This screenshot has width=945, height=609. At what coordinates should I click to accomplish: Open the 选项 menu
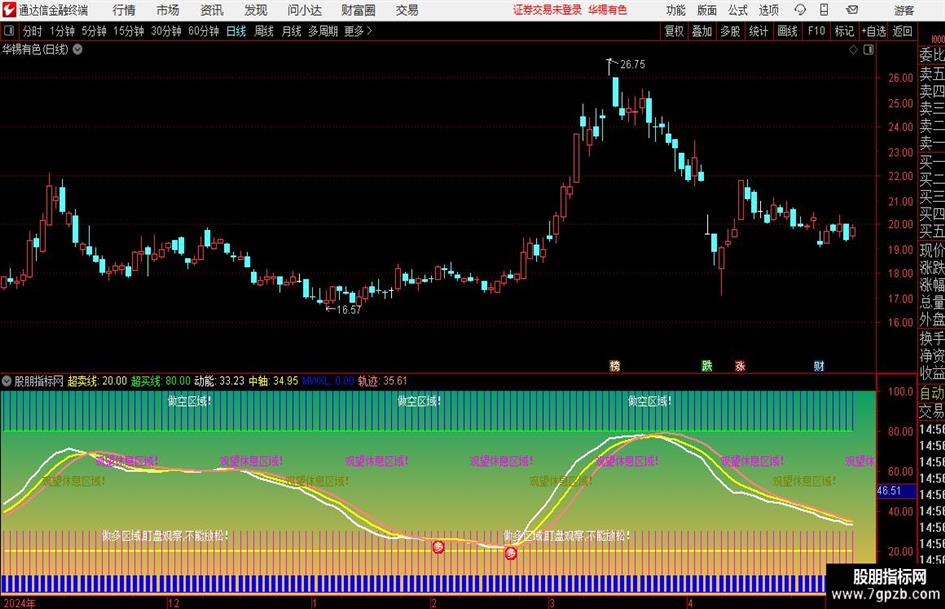click(x=768, y=10)
